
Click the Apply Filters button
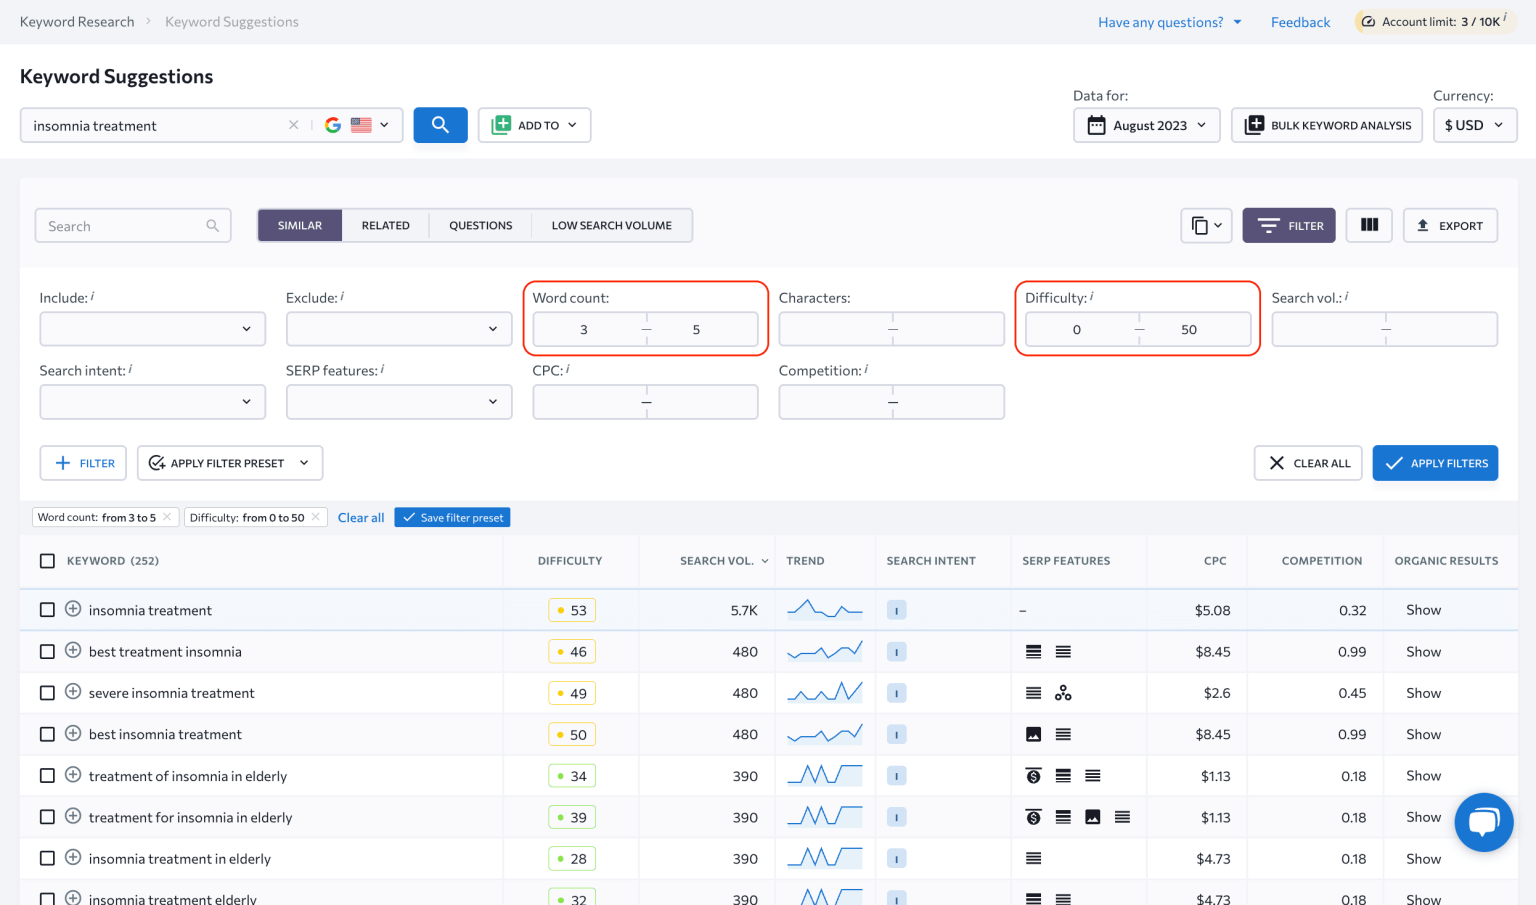click(x=1435, y=463)
